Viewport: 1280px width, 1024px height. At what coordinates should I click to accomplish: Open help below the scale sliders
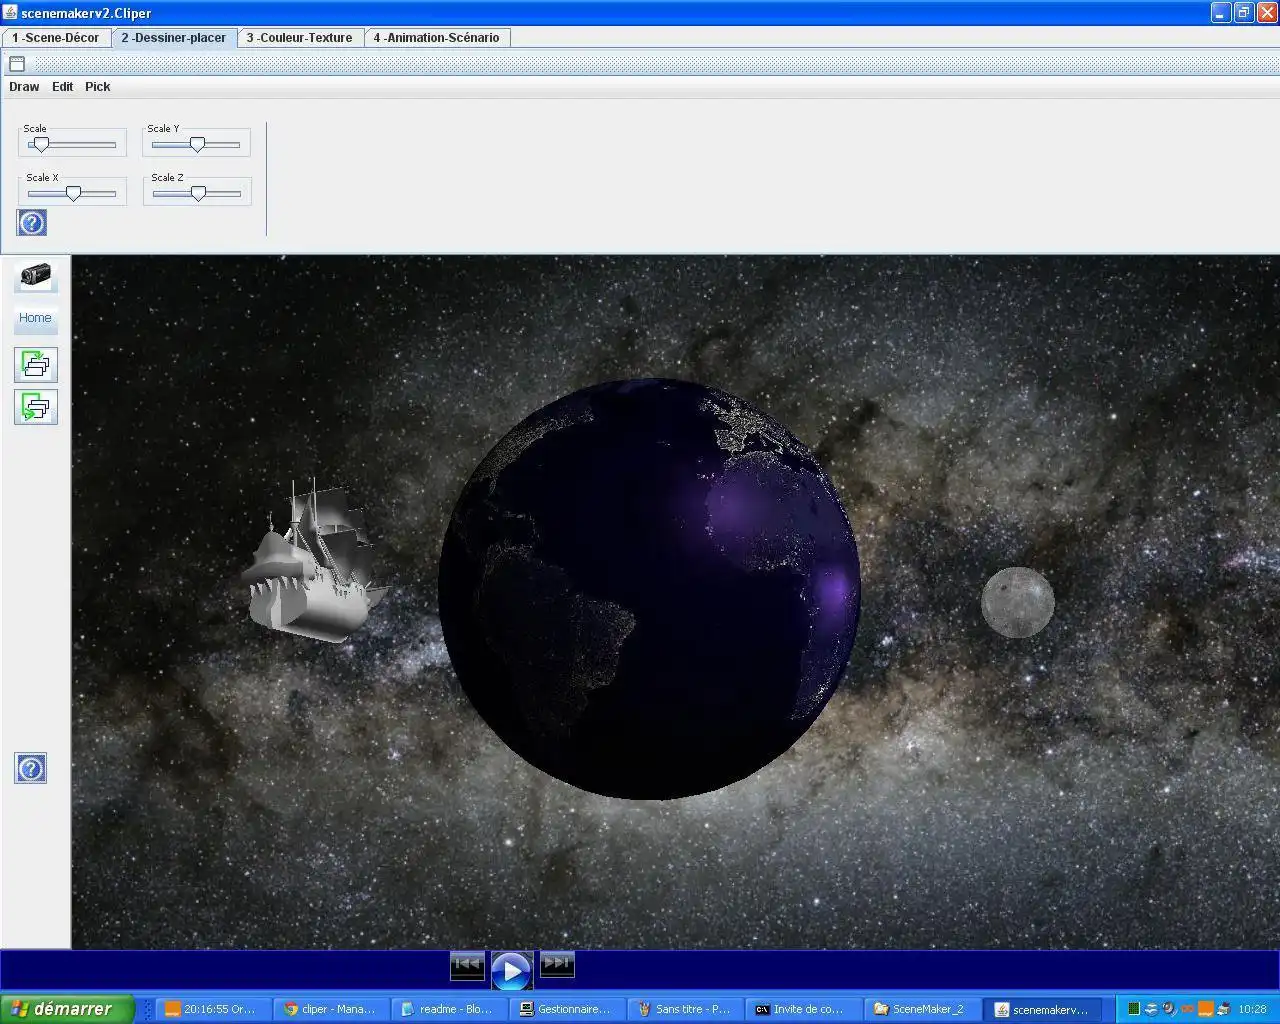(32, 222)
